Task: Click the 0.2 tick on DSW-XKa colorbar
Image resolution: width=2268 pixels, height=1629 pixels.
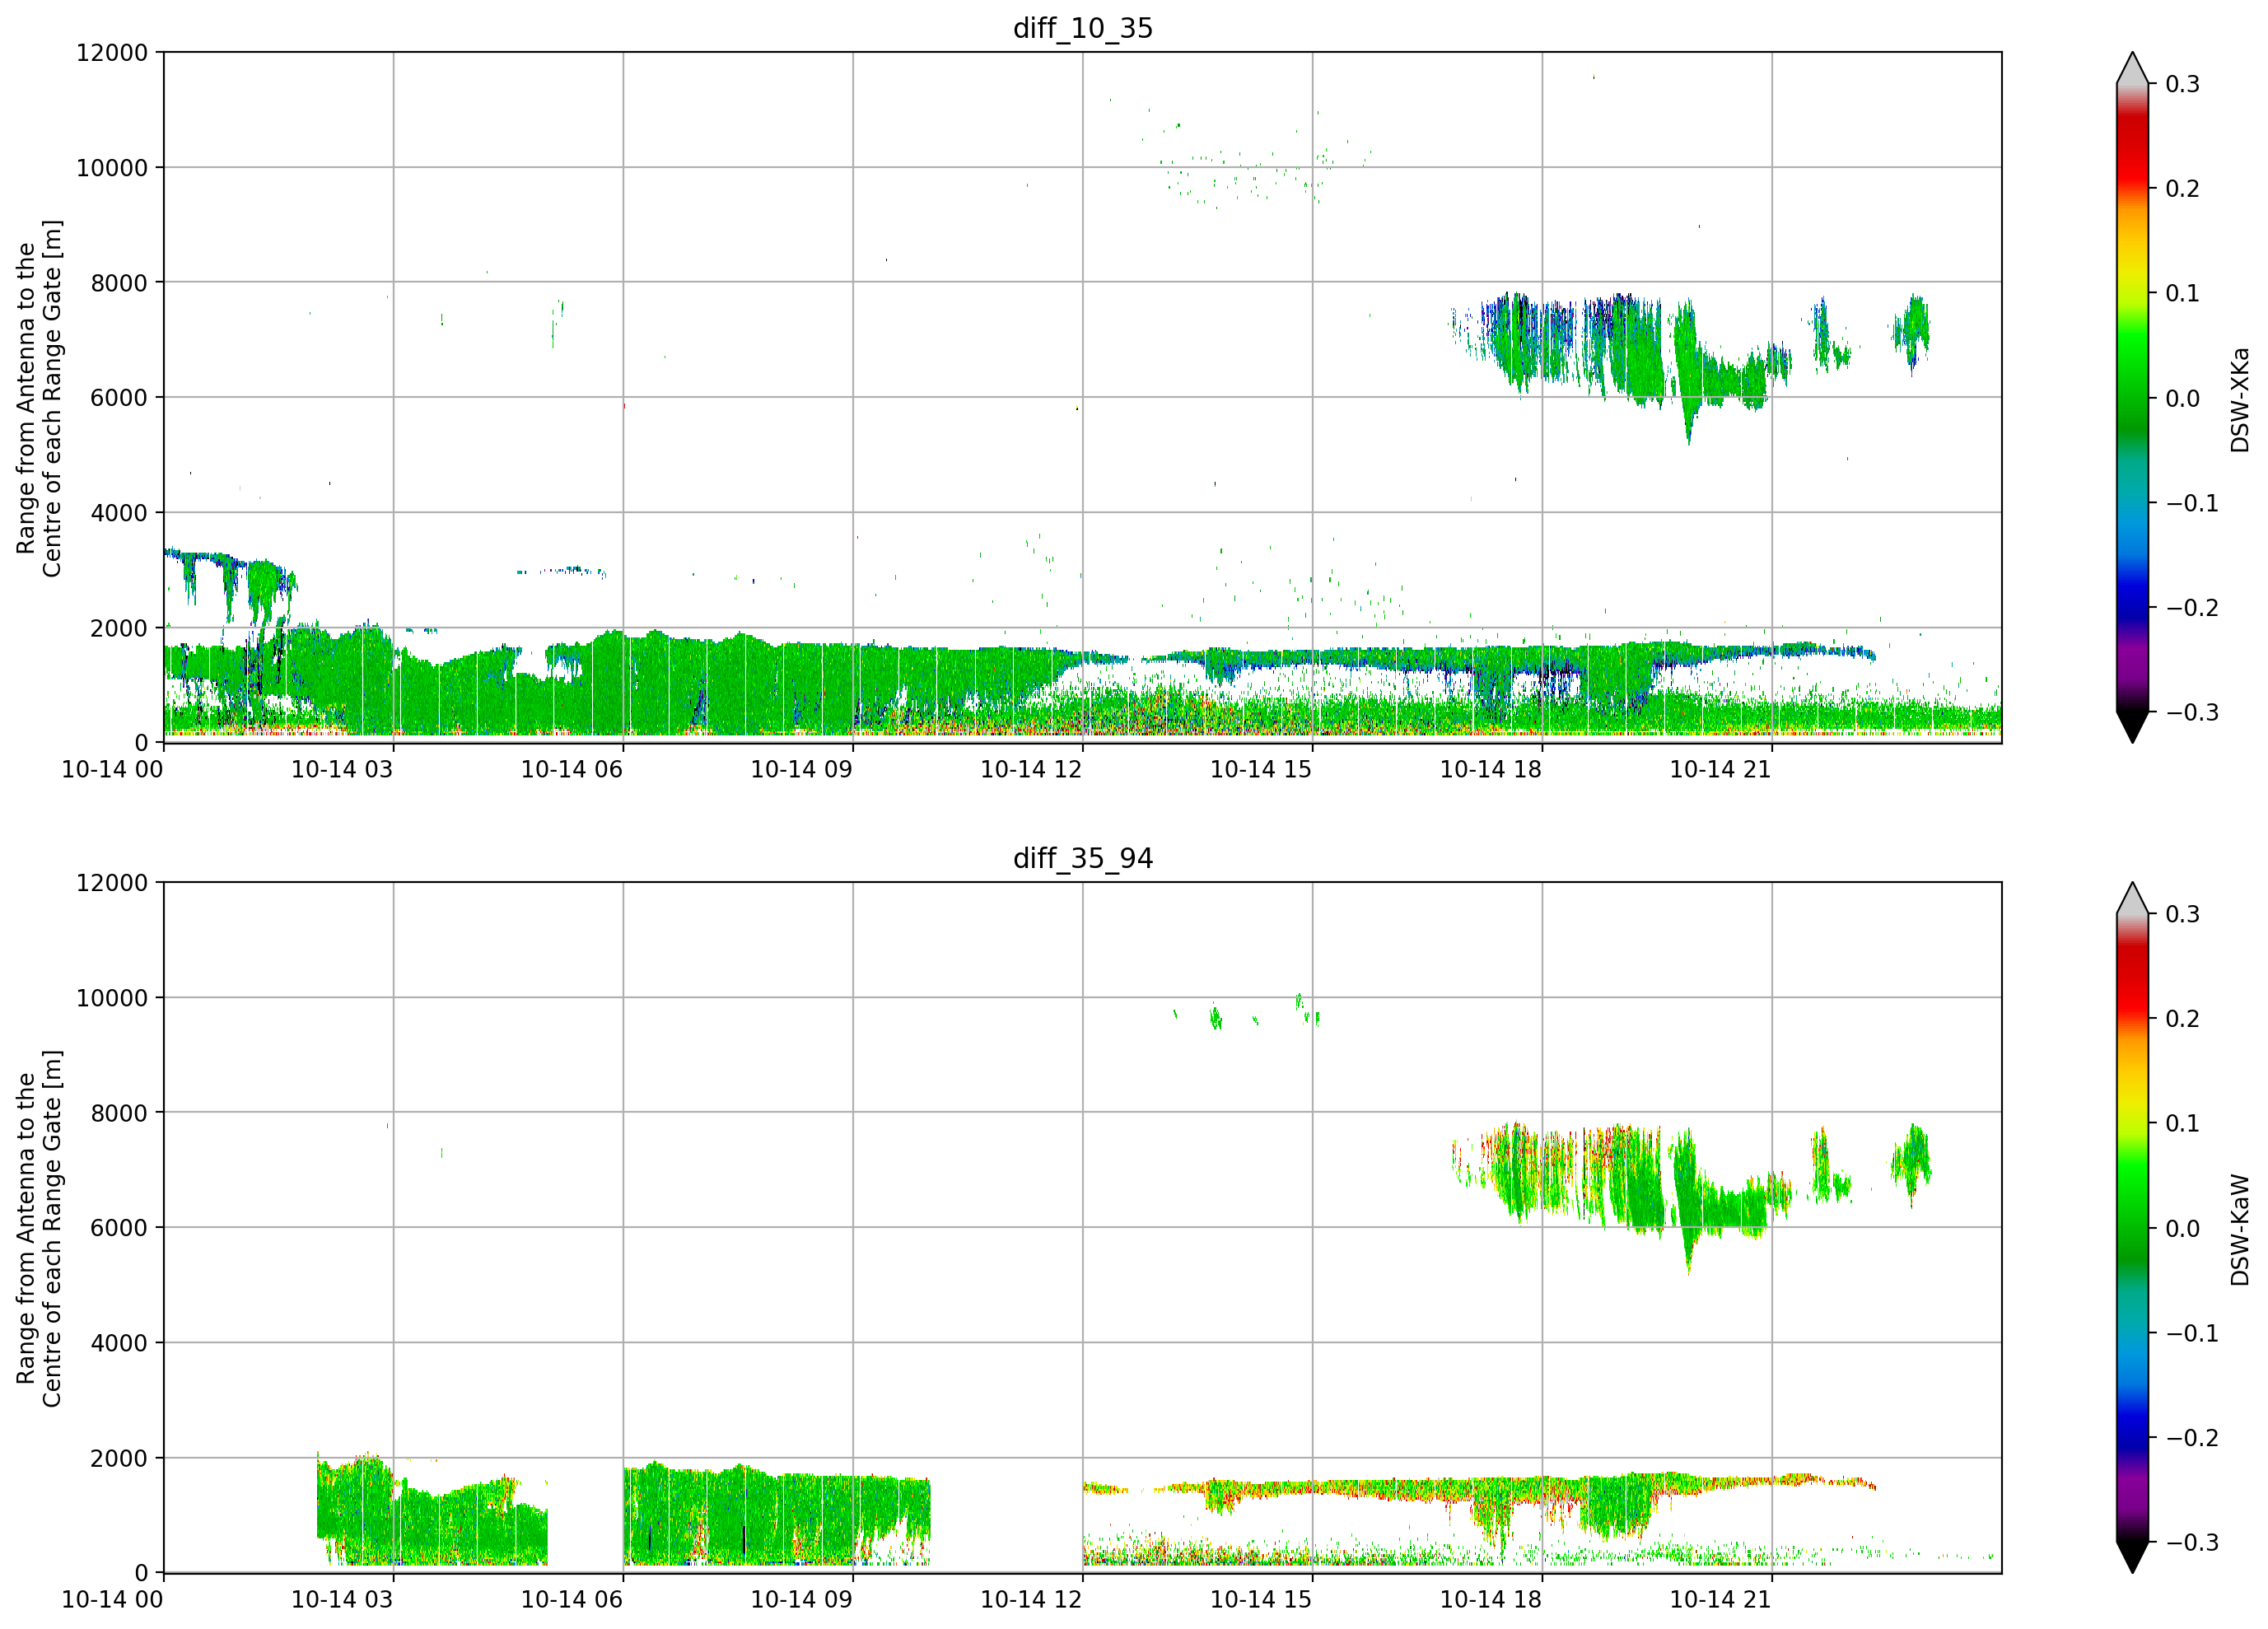Action: point(2183,189)
